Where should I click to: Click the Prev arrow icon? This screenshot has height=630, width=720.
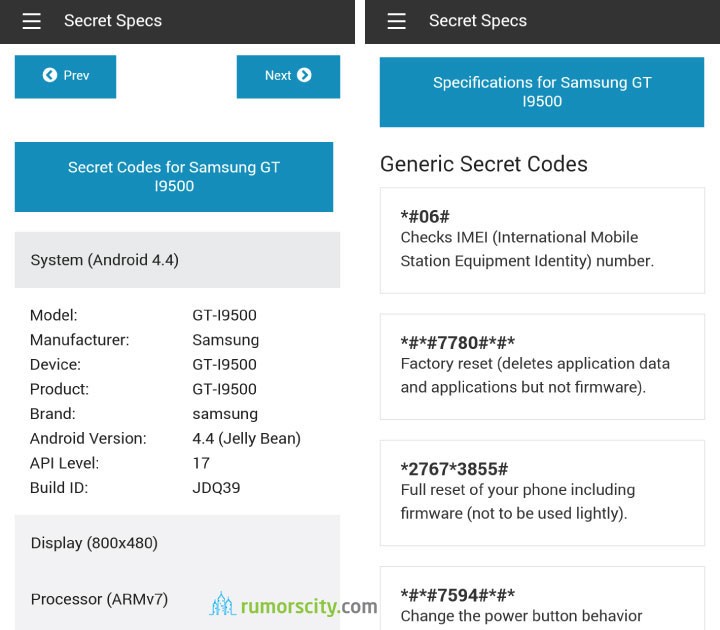[50, 75]
